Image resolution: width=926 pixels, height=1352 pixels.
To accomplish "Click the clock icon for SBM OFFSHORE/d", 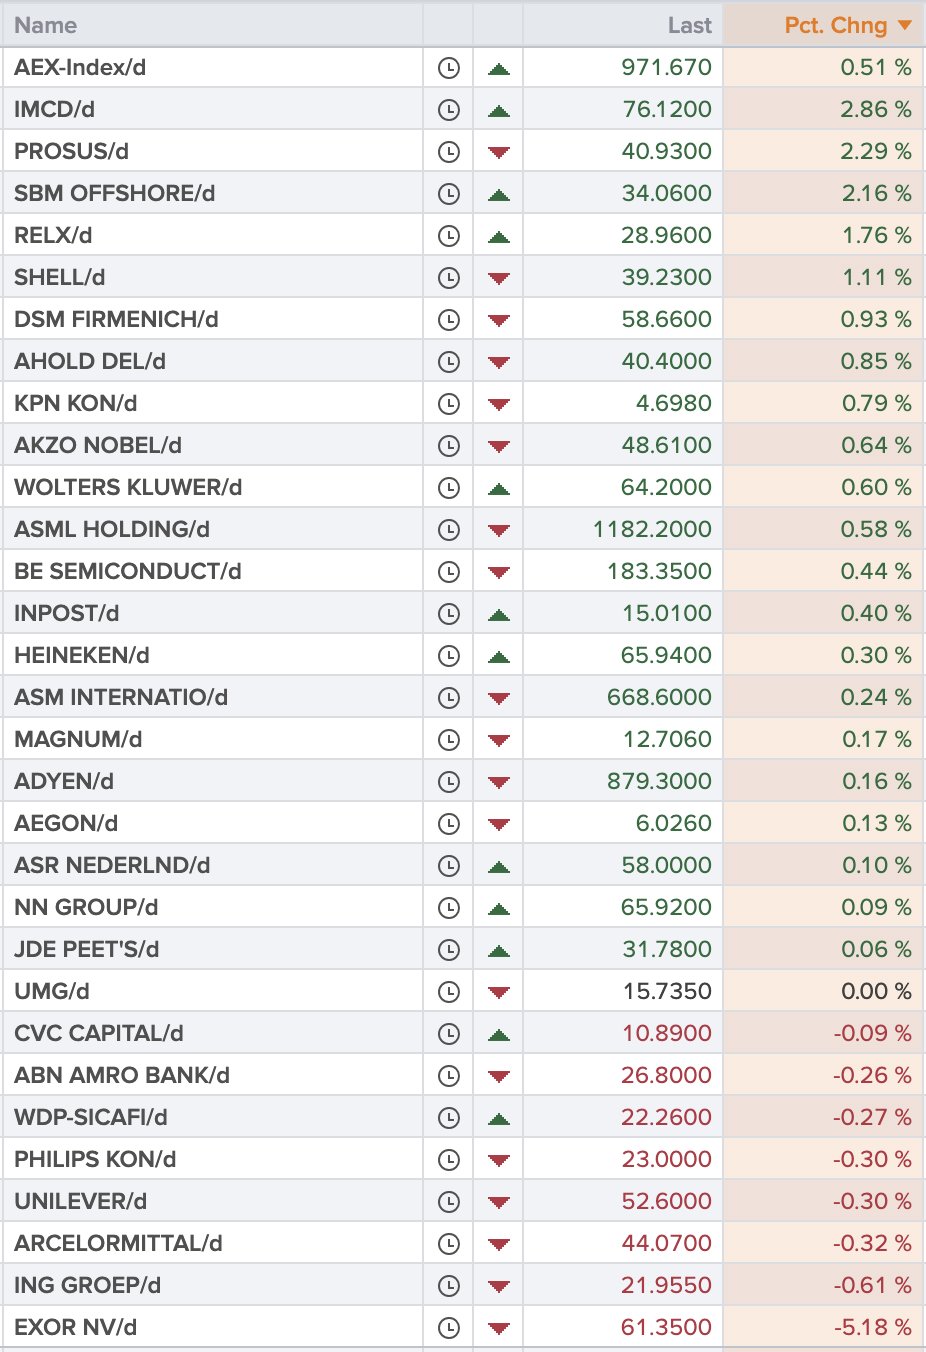I will point(449,194).
